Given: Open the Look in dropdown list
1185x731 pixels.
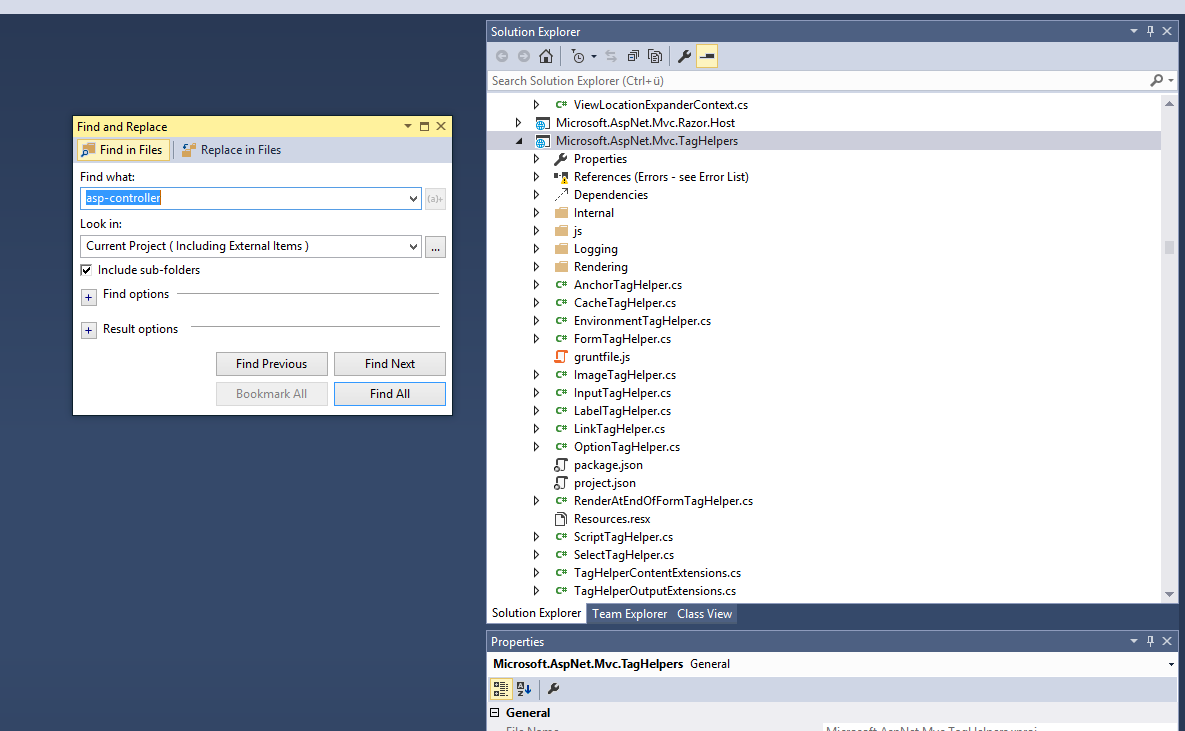Looking at the screenshot, I should point(413,246).
